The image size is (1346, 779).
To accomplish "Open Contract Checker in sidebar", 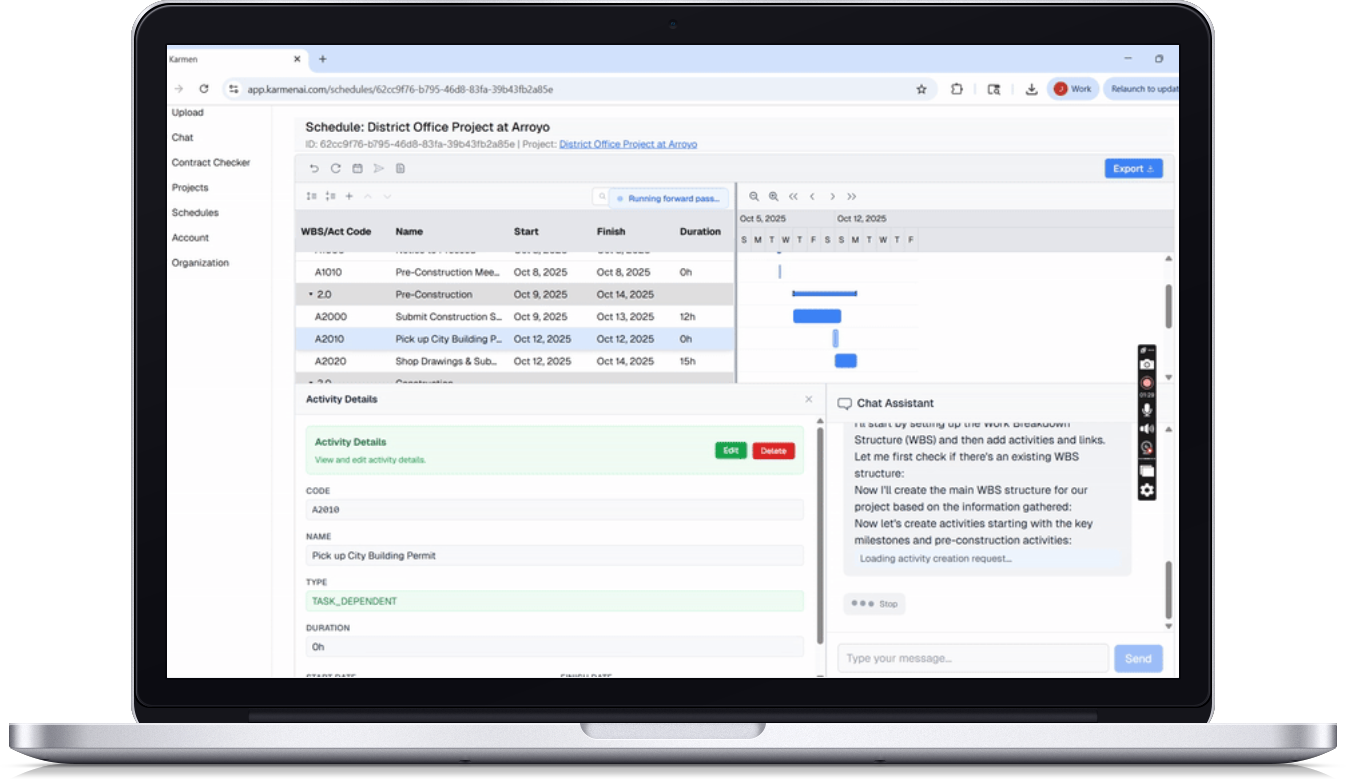I will (x=211, y=163).
